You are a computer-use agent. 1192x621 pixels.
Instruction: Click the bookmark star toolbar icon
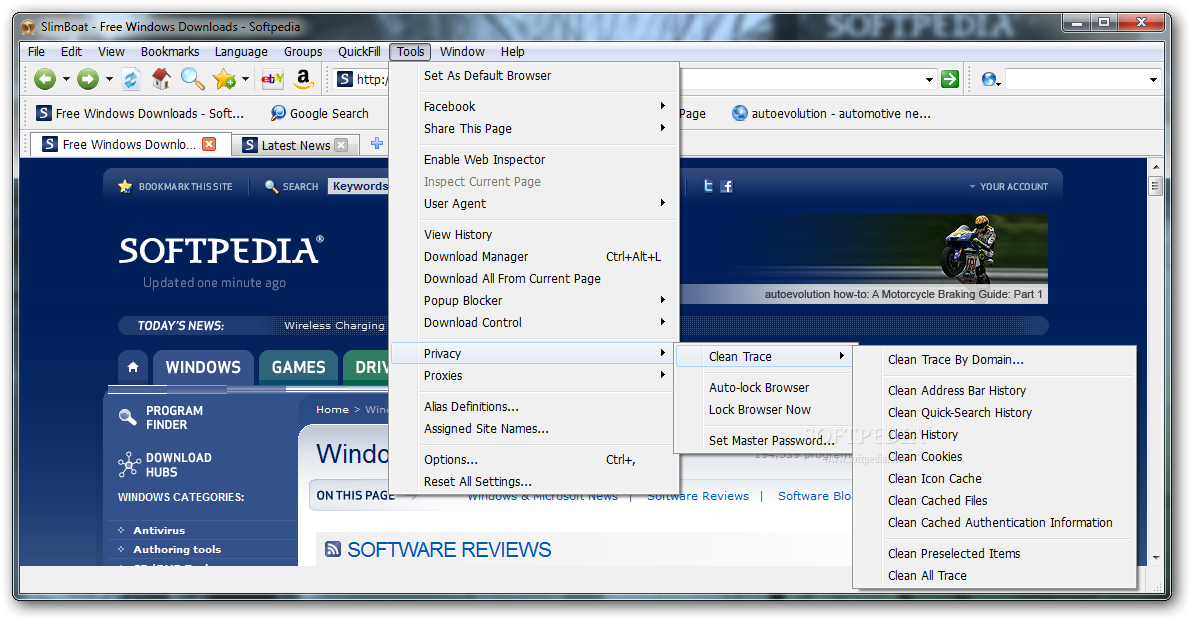pyautogui.click(x=224, y=79)
